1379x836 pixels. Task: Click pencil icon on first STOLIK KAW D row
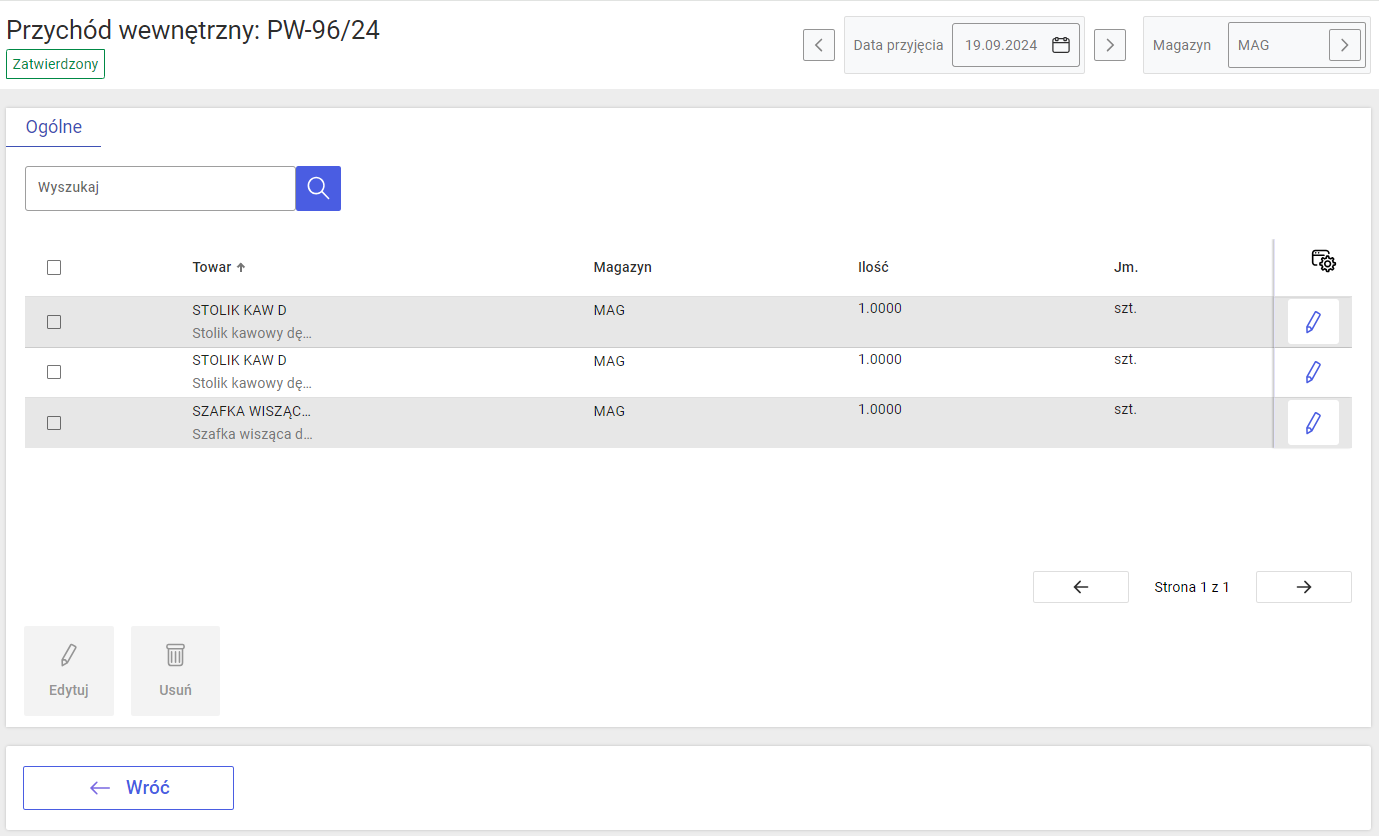1313,322
